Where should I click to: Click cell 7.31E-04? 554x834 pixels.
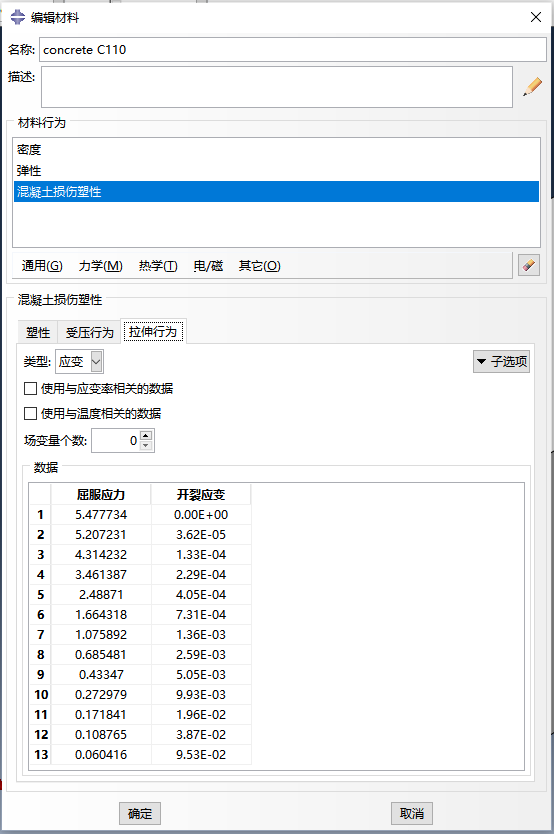tap(201, 615)
